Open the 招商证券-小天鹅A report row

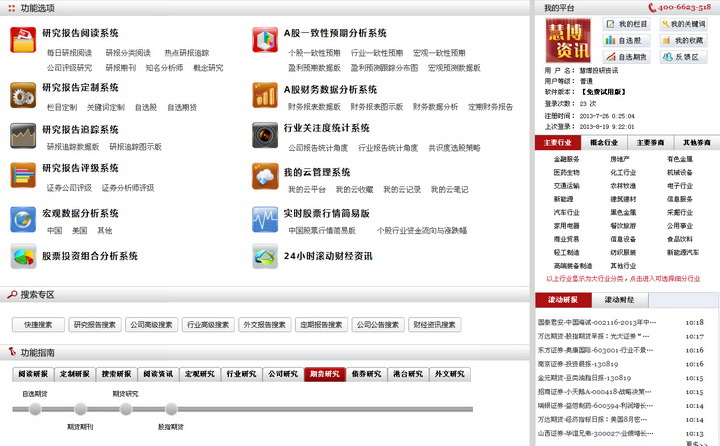595,392
